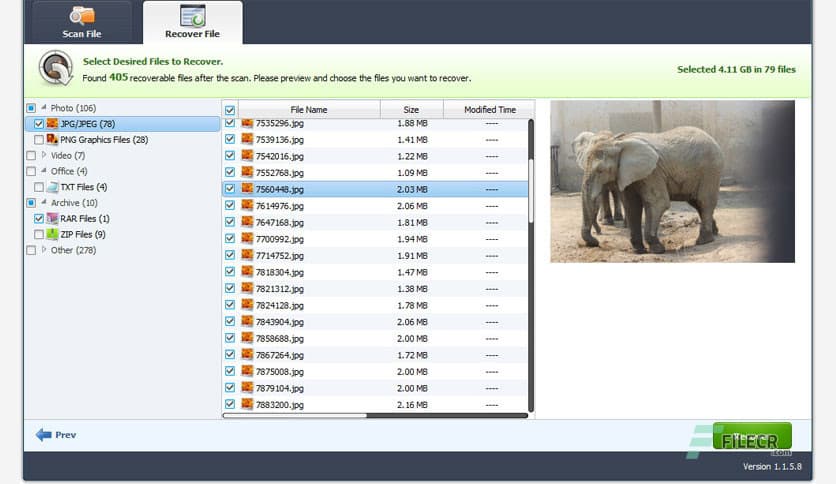Click file icon of 7539136.jpg

coord(247,139)
